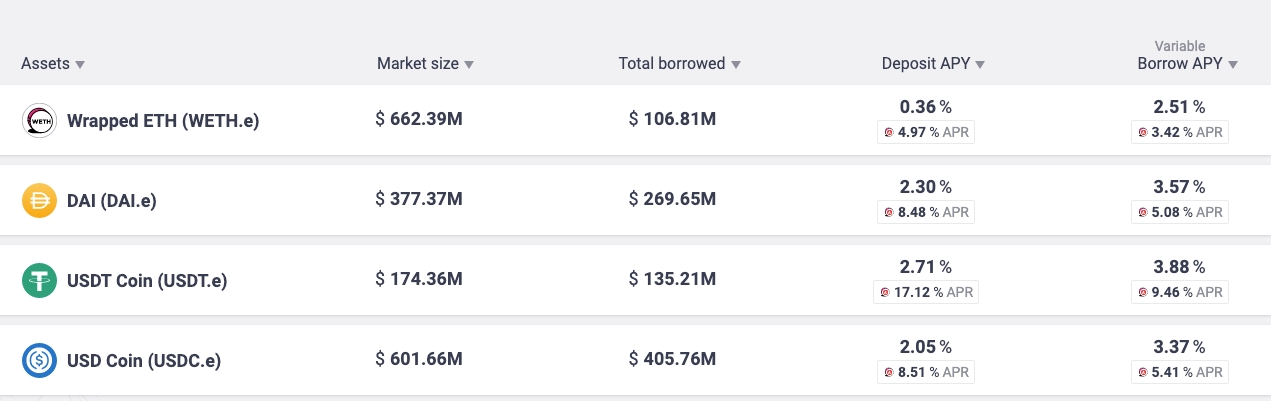Viewport: 1271px width, 401px height.
Task: Click reward icon beside WETH 4.97% APR
Action: (888, 132)
